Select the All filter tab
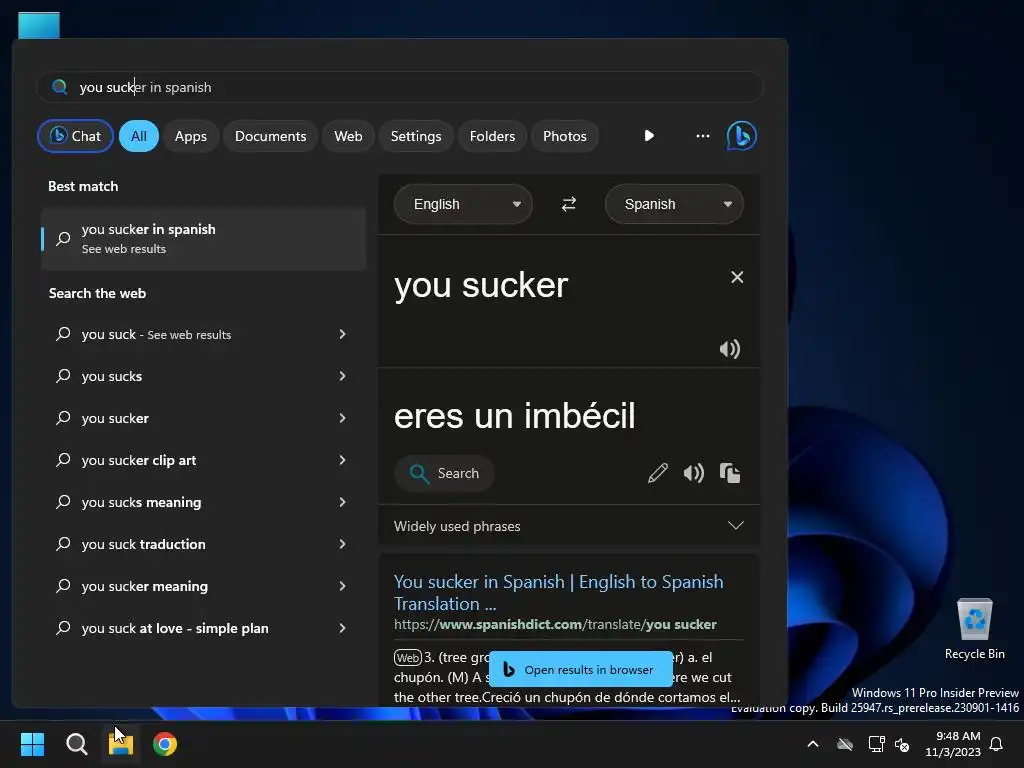The width and height of the screenshot is (1024, 768). click(x=138, y=136)
